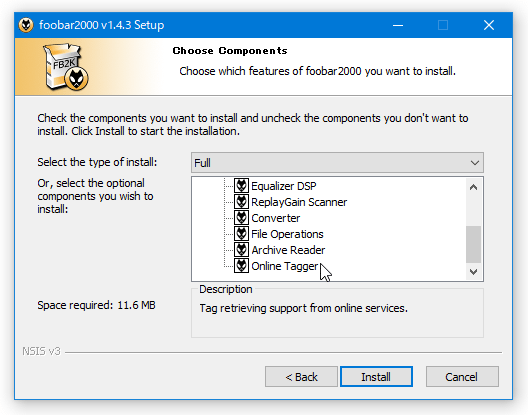528x415 pixels.
Task: Select the Archive Reader label
Action: pos(288,250)
